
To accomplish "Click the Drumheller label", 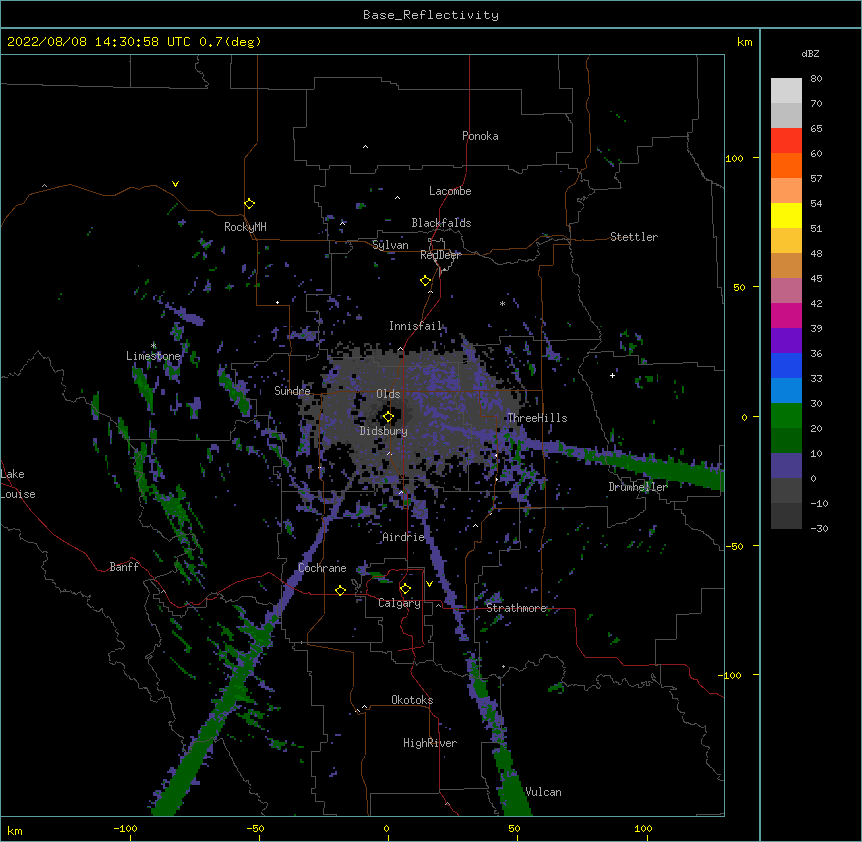I will [x=638, y=487].
